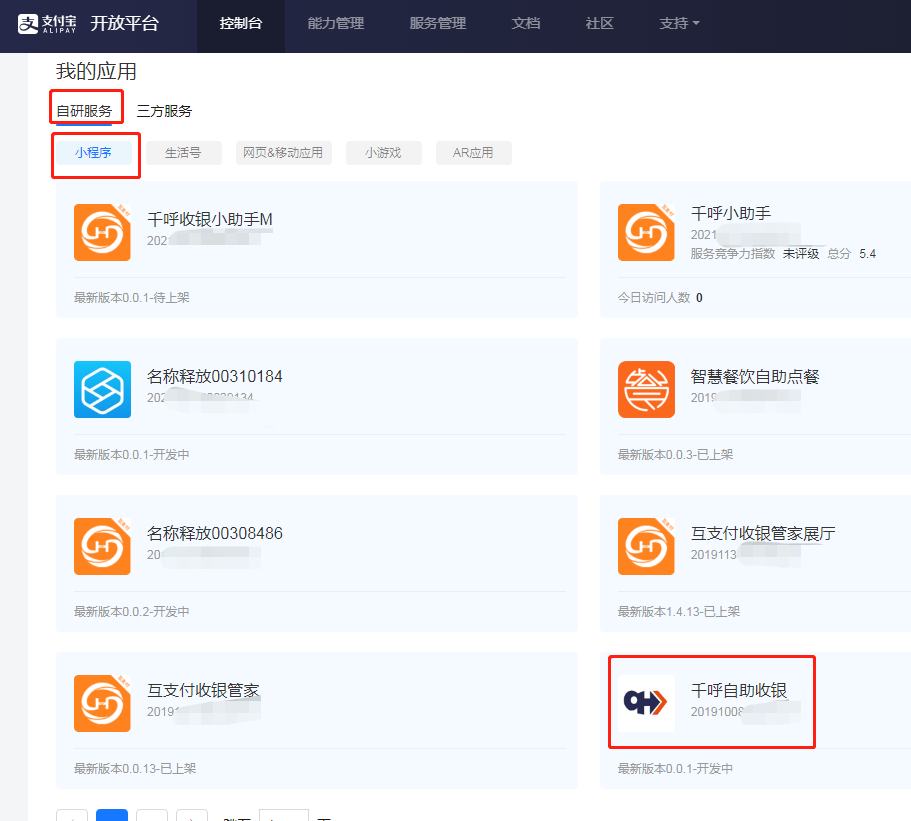The image size is (911, 821).
Task: Click the 总分 5.4 score text
Action: point(852,253)
